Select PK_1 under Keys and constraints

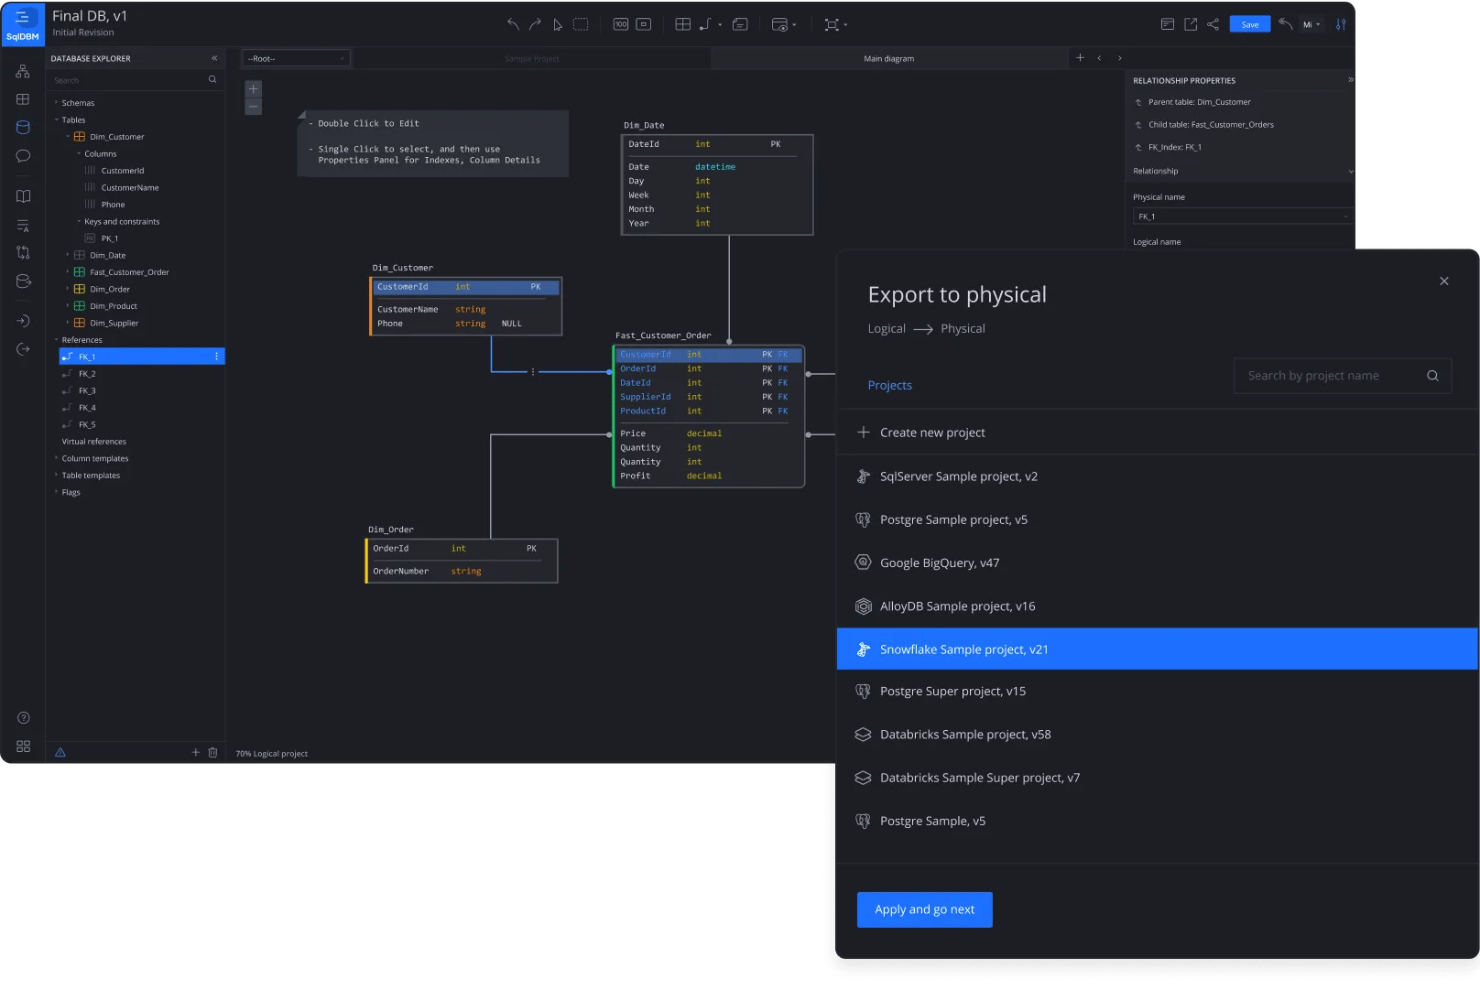tap(109, 239)
